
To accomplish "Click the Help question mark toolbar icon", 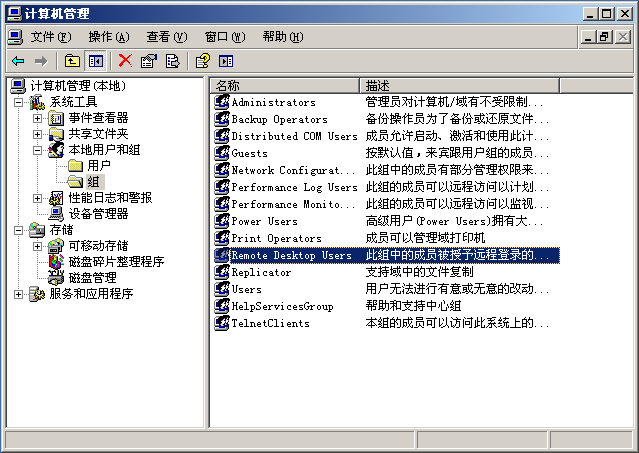I will click(x=203, y=62).
